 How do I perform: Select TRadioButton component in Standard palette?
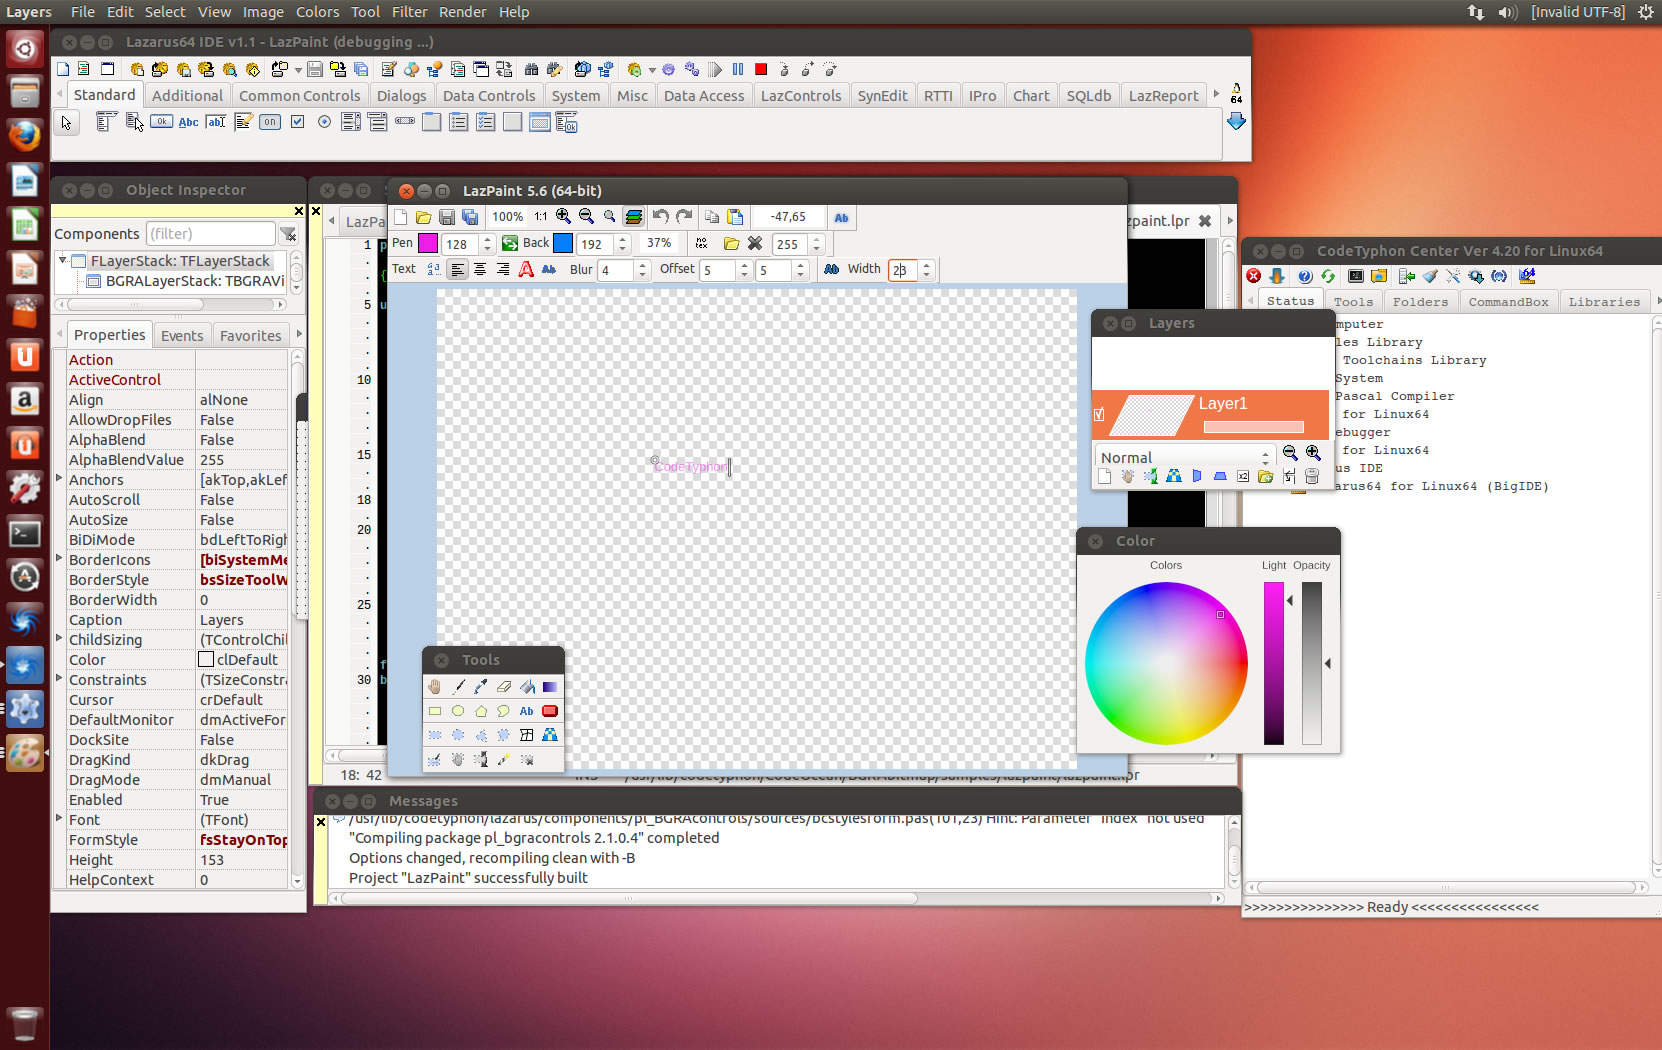(x=324, y=122)
